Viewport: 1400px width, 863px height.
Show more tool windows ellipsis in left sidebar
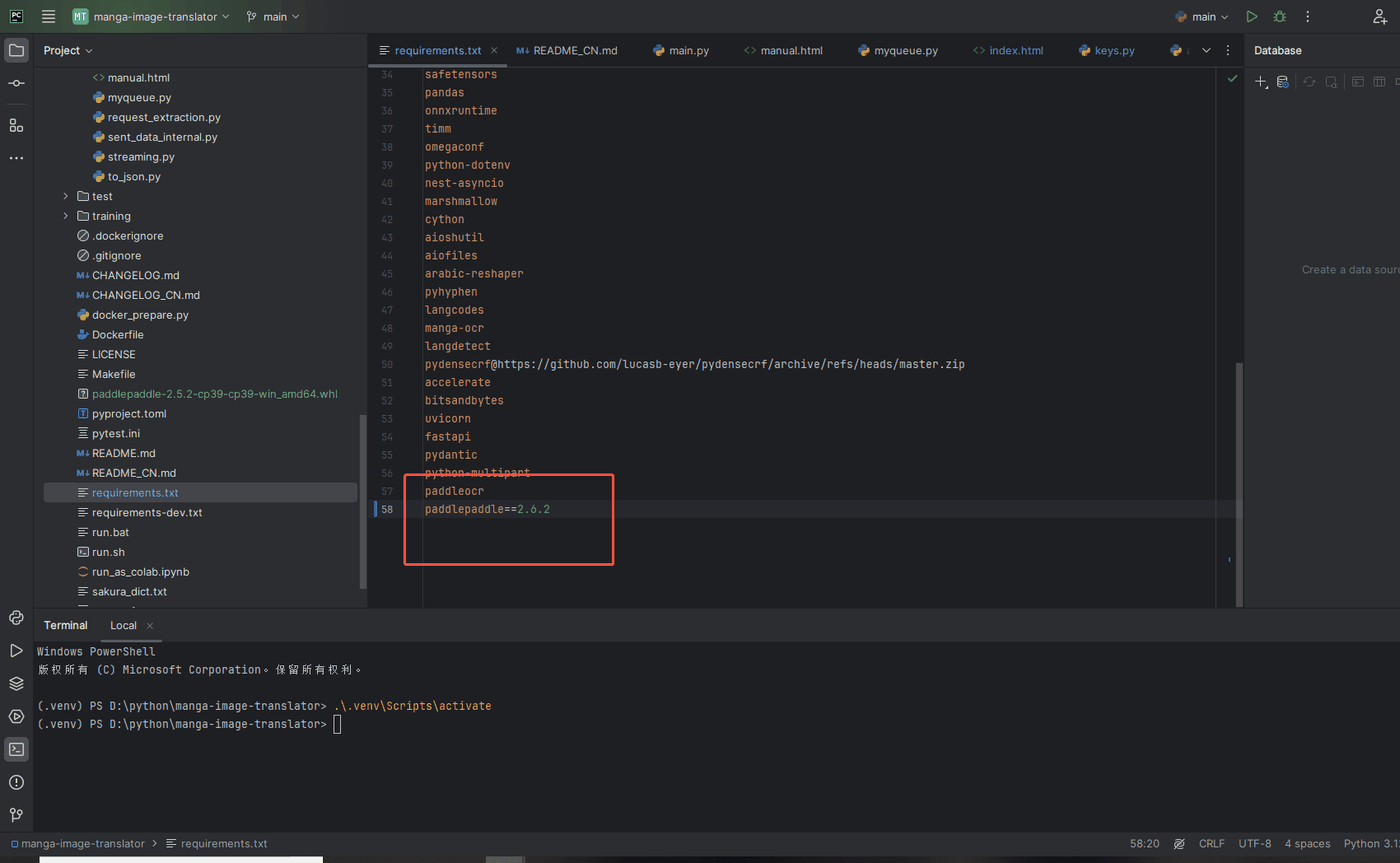[x=16, y=158]
